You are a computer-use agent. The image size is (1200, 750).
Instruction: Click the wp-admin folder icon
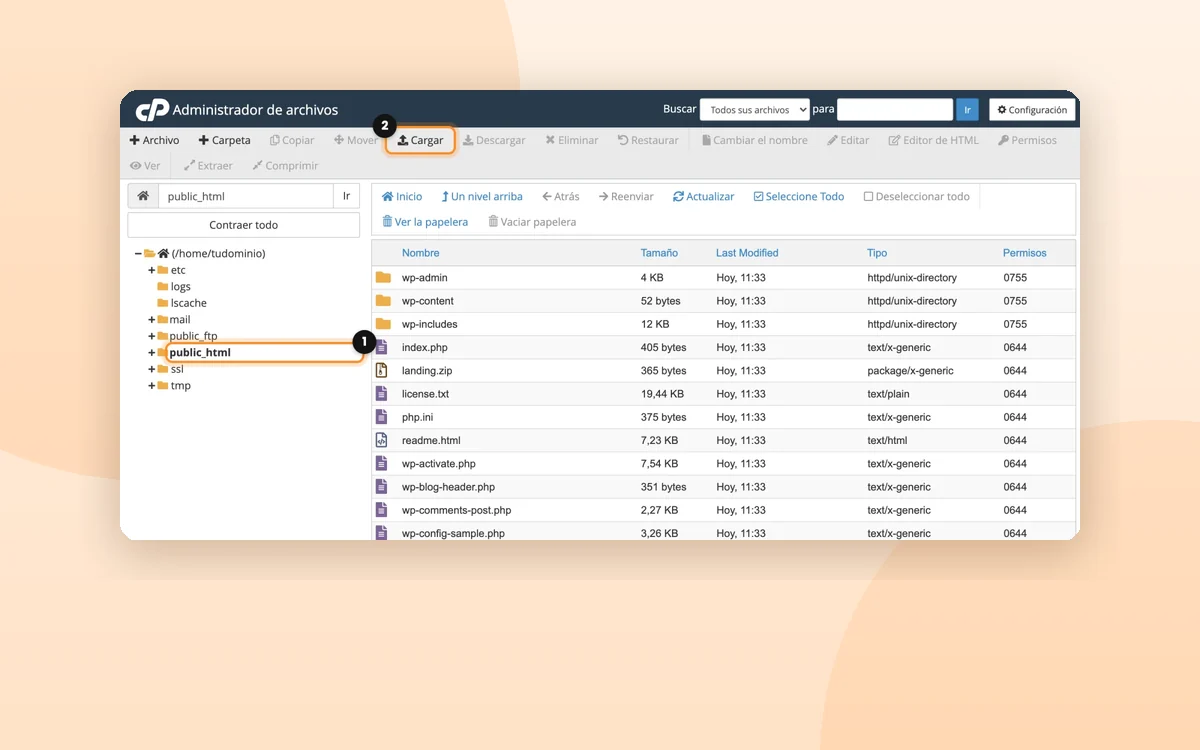(383, 277)
